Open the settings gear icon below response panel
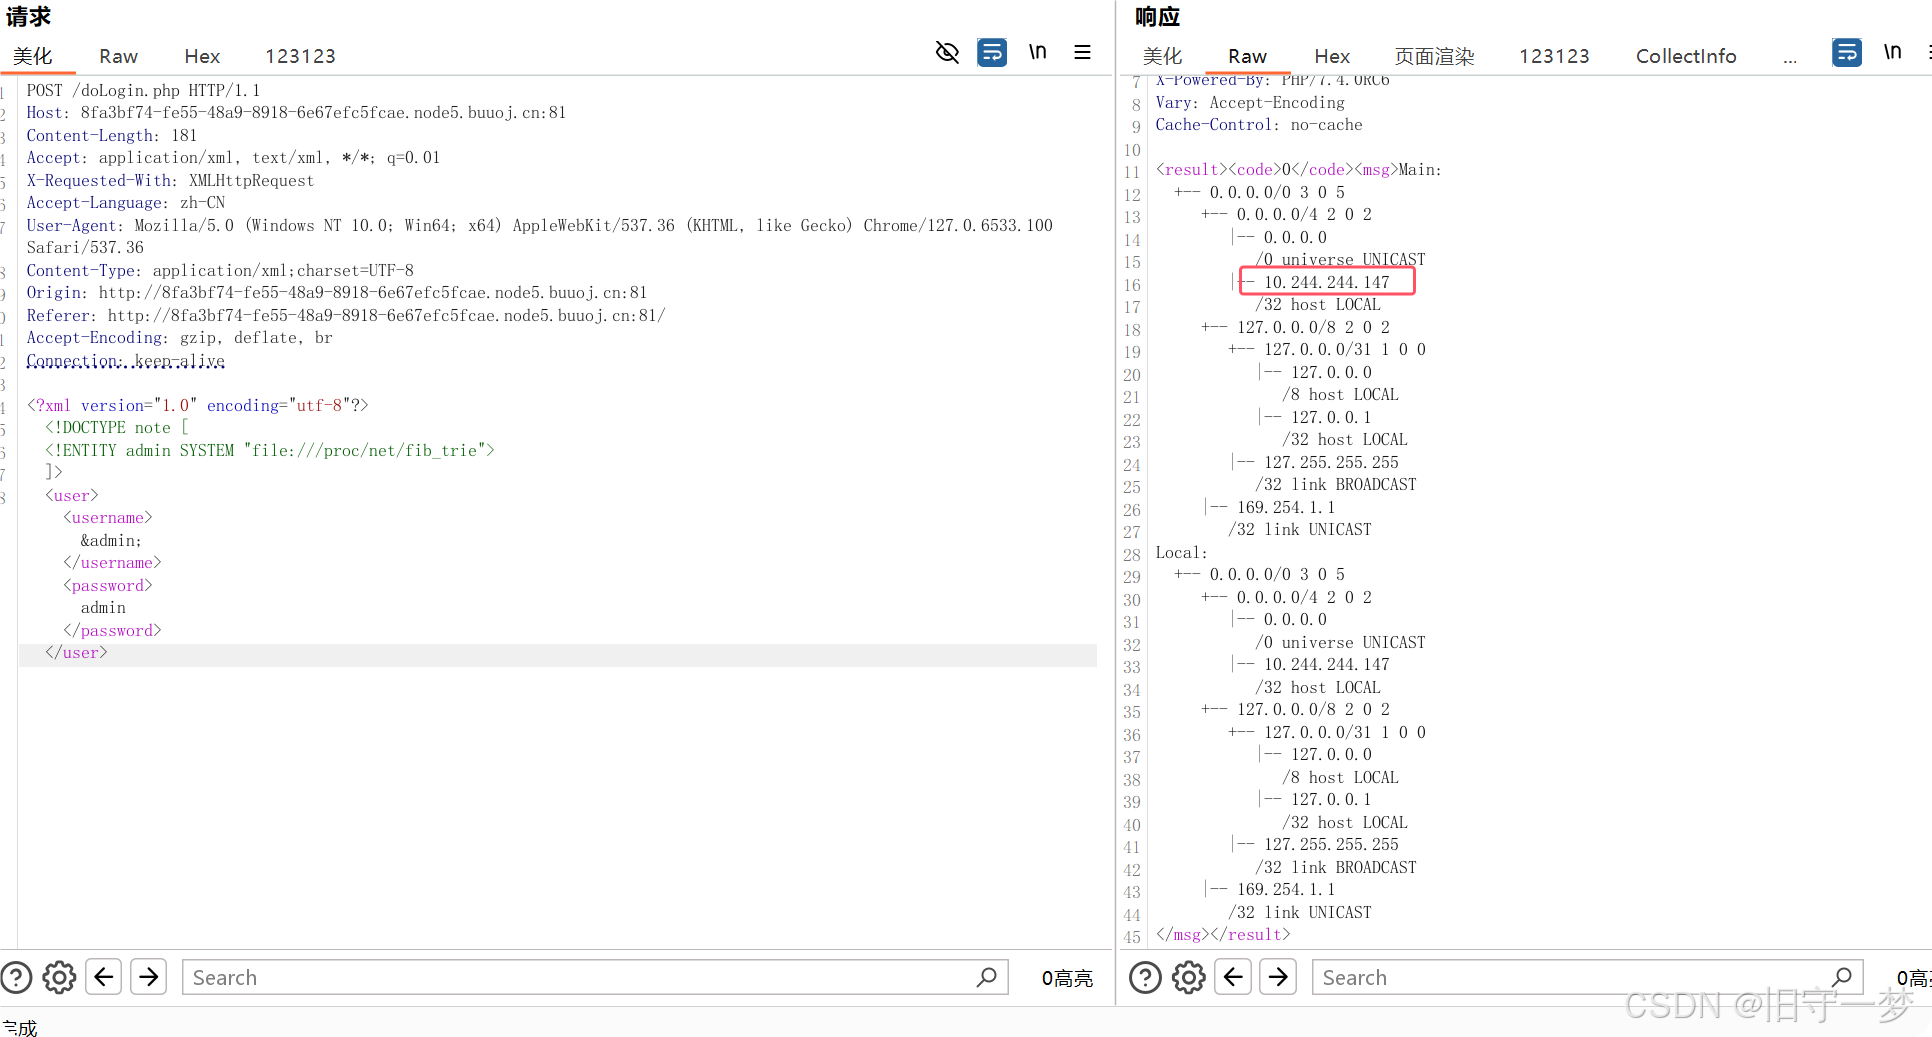 click(1188, 977)
